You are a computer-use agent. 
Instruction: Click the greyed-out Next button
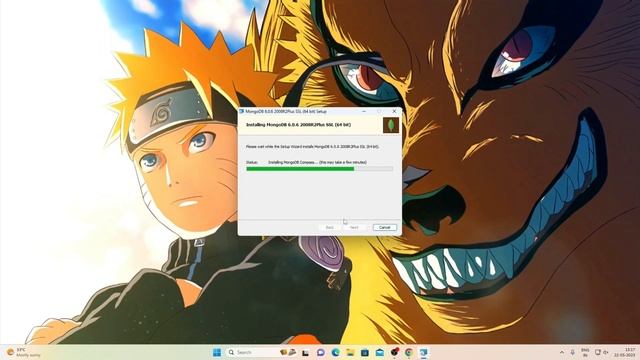(354, 227)
